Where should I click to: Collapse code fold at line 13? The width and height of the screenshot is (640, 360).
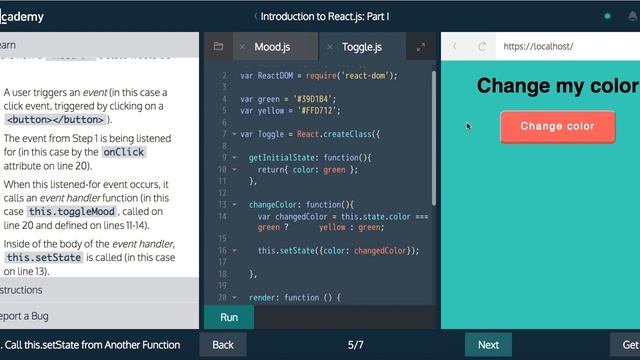point(234,204)
